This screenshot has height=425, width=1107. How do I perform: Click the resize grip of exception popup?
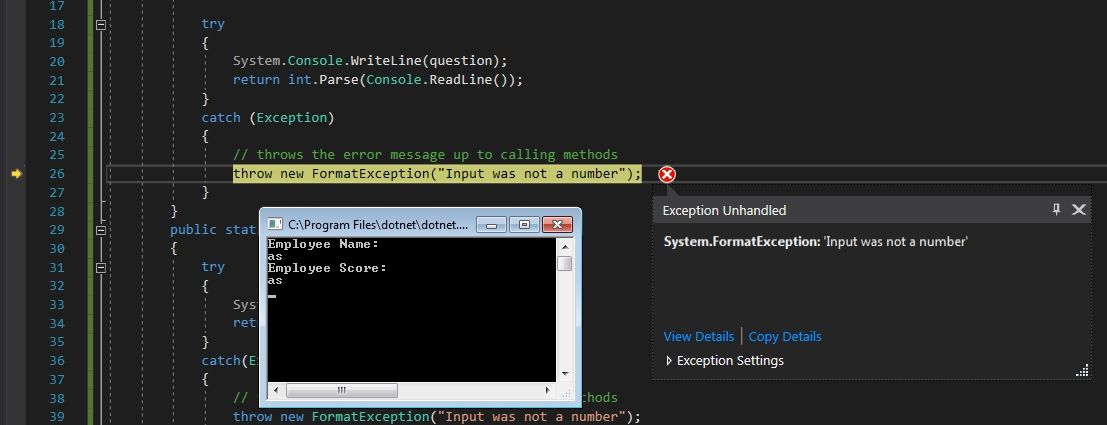point(1082,371)
